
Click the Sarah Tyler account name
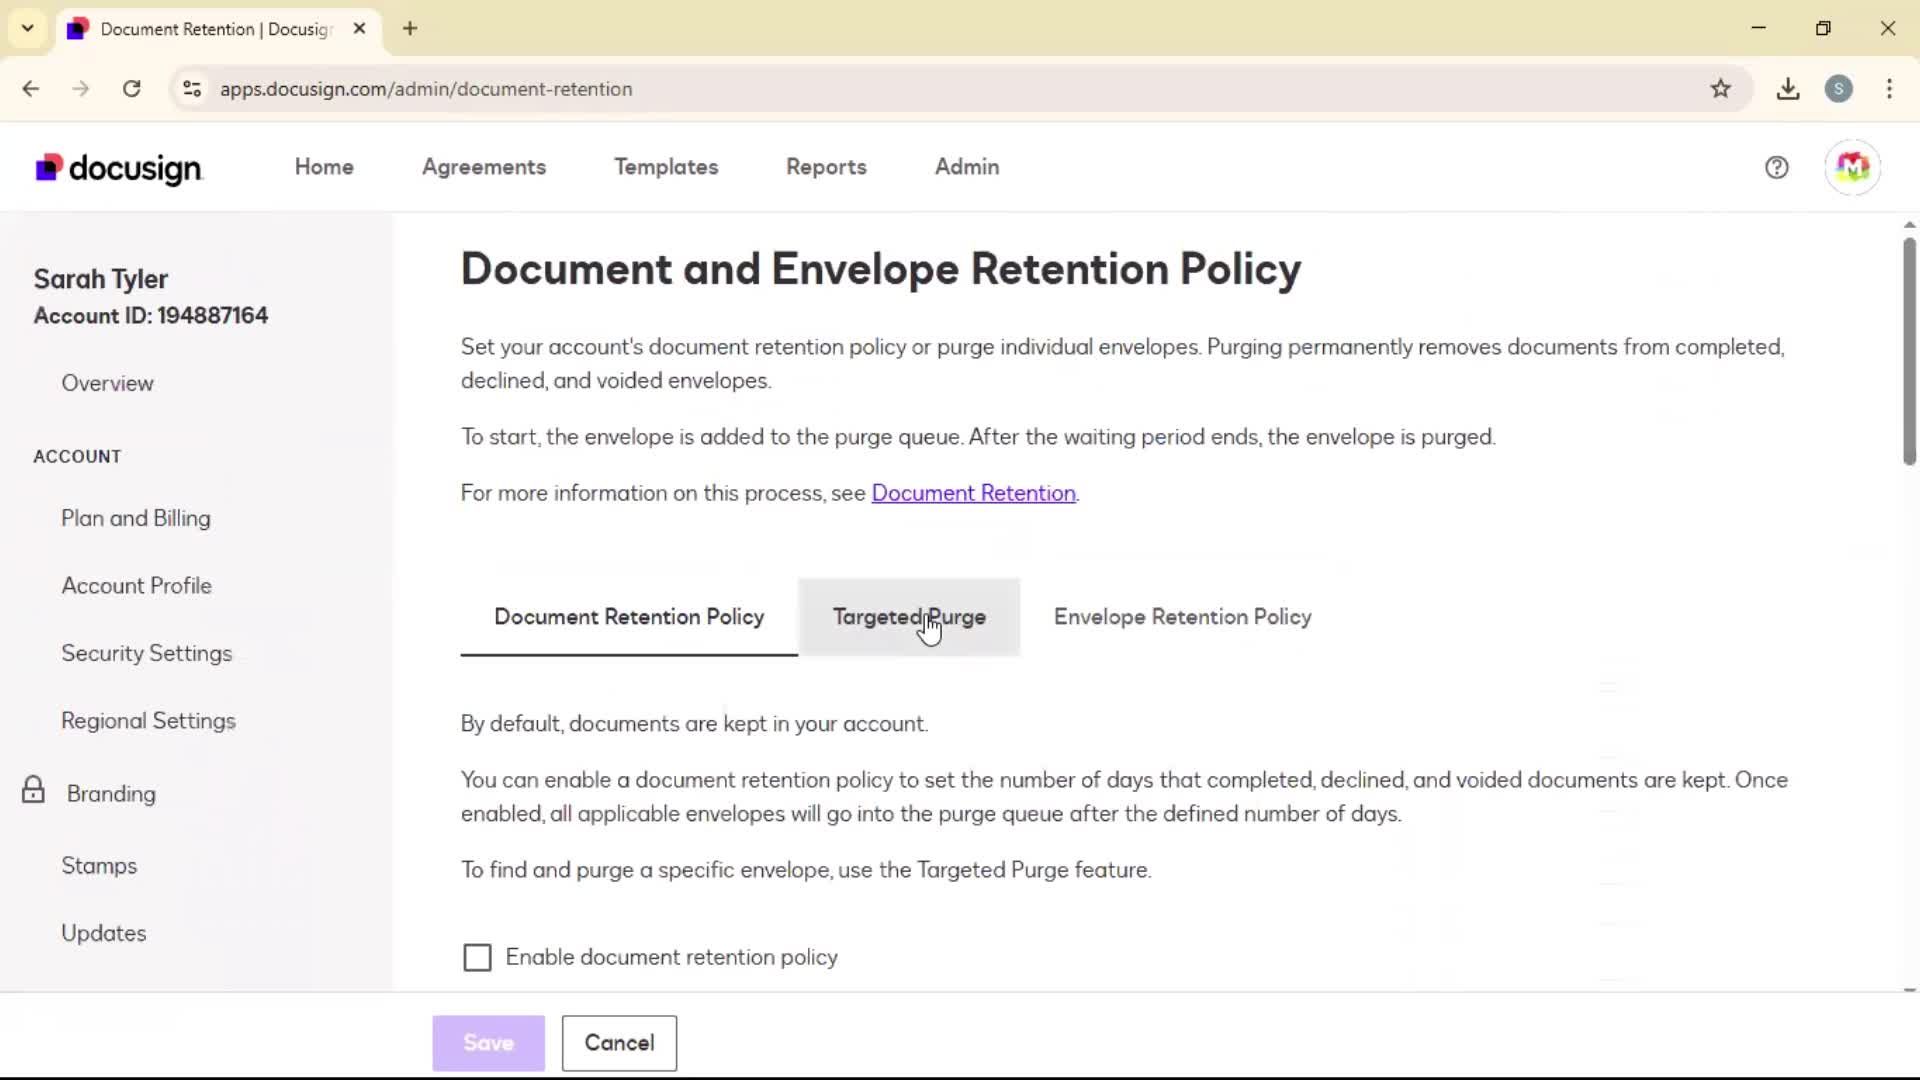point(101,279)
